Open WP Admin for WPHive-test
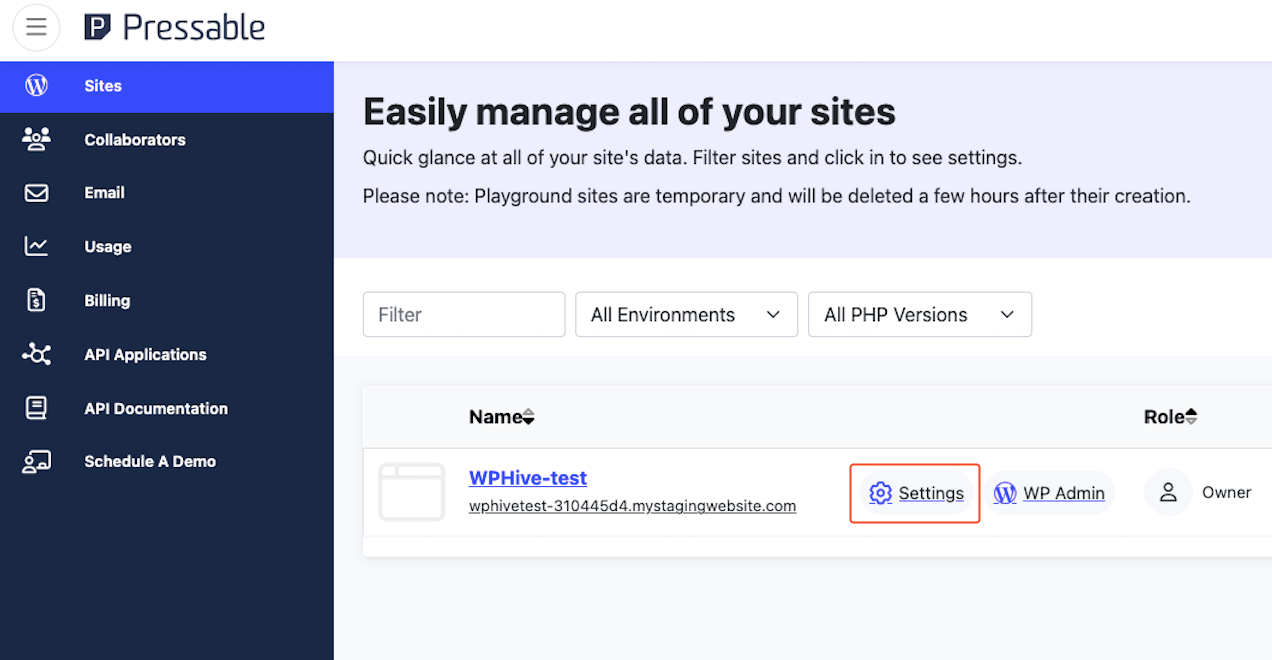The width and height of the screenshot is (1272, 660). coord(1049,493)
